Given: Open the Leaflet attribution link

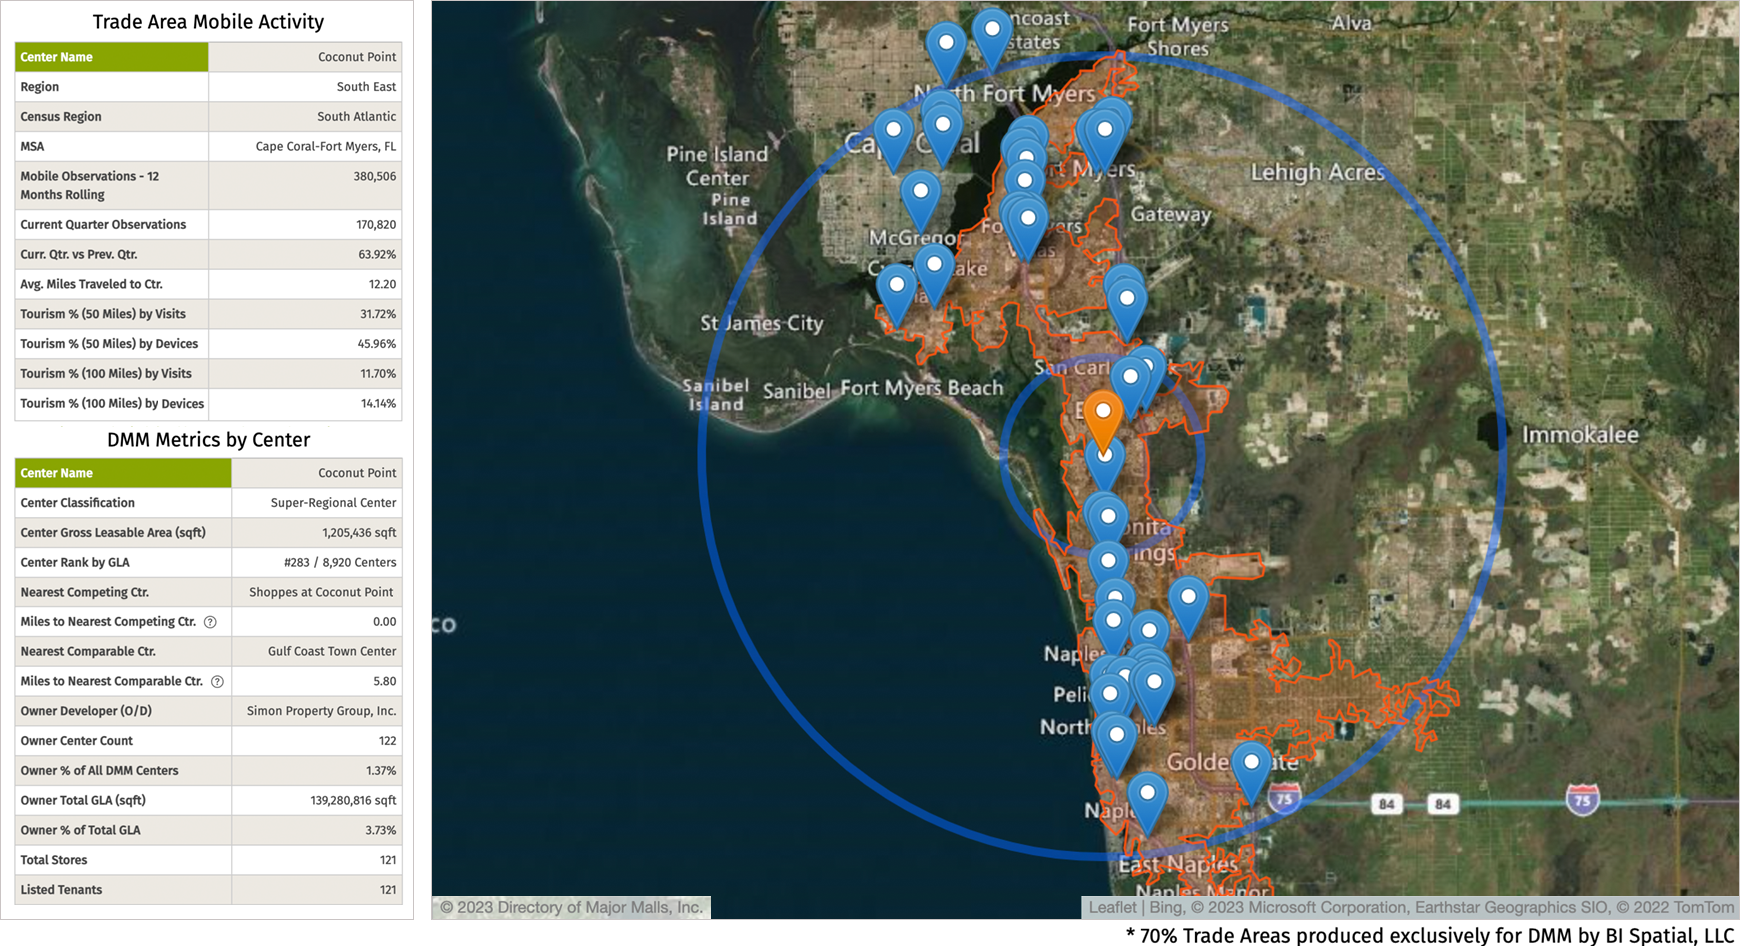Looking at the screenshot, I should pos(1112,908).
